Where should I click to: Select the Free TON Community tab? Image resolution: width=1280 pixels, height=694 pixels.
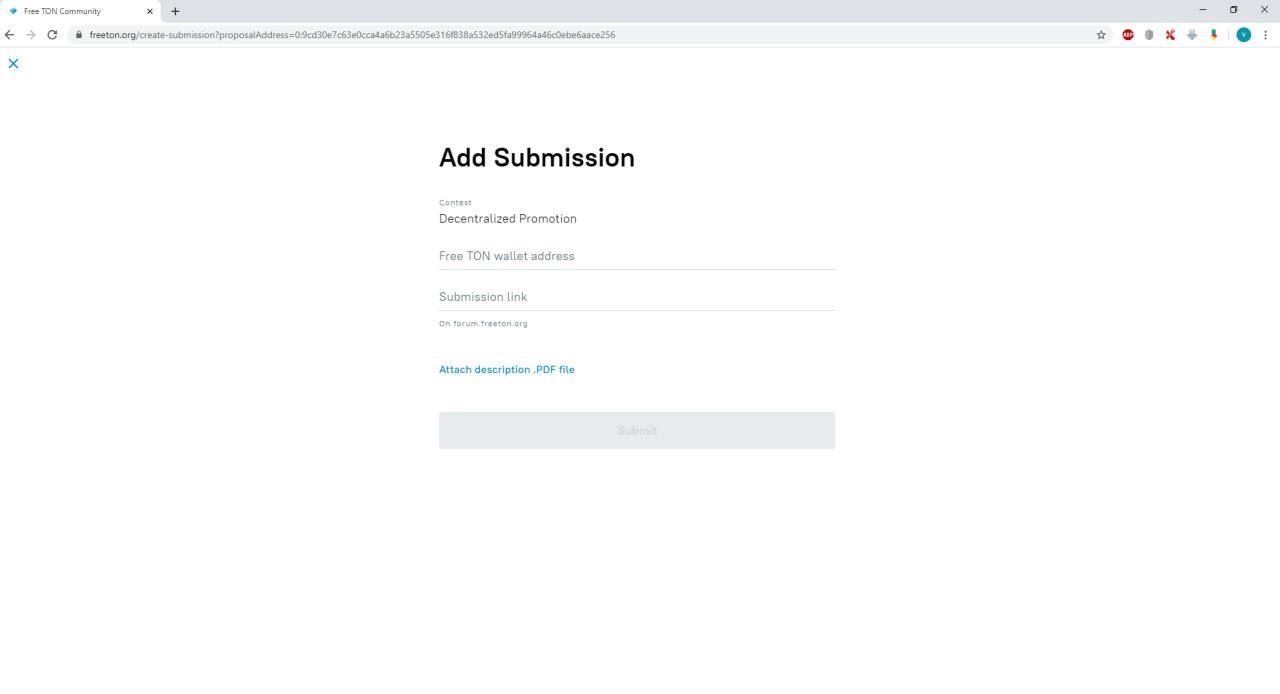click(x=70, y=11)
